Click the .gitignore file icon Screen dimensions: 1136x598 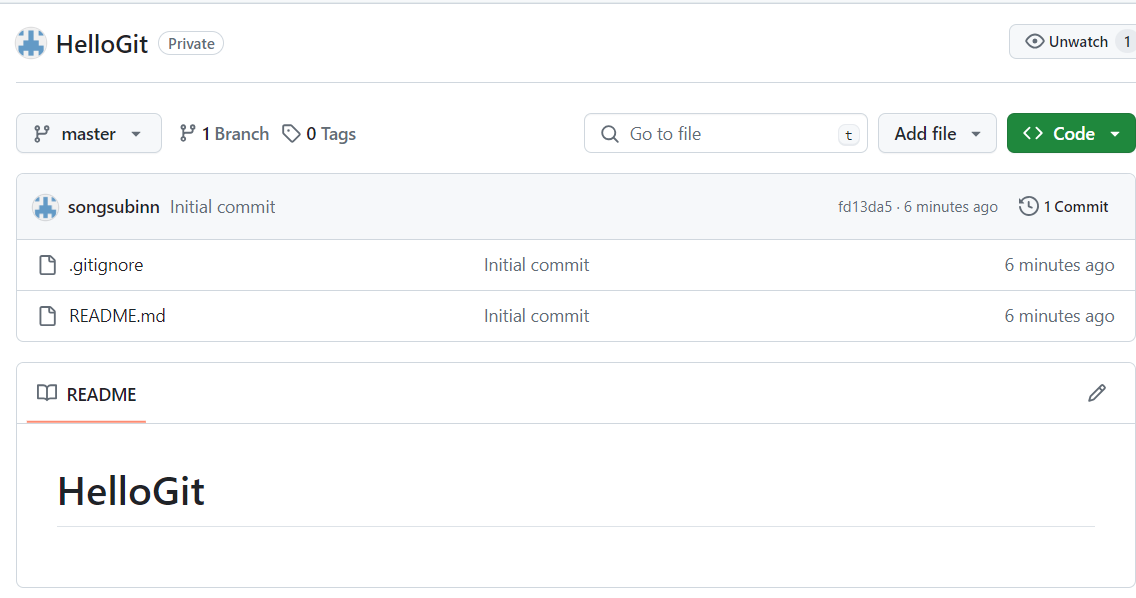(47, 265)
